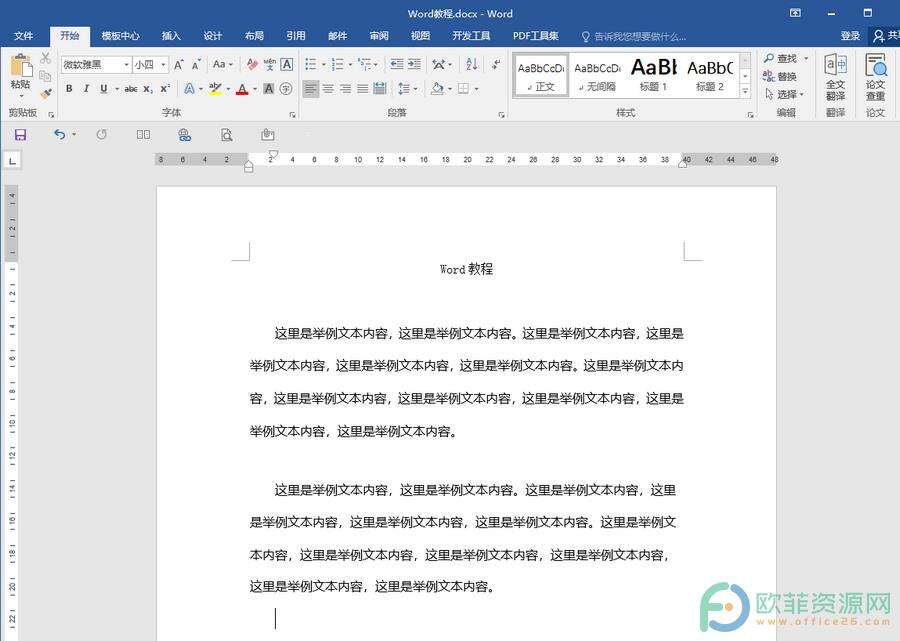Increase font size with the grow-font icon

click(x=179, y=64)
